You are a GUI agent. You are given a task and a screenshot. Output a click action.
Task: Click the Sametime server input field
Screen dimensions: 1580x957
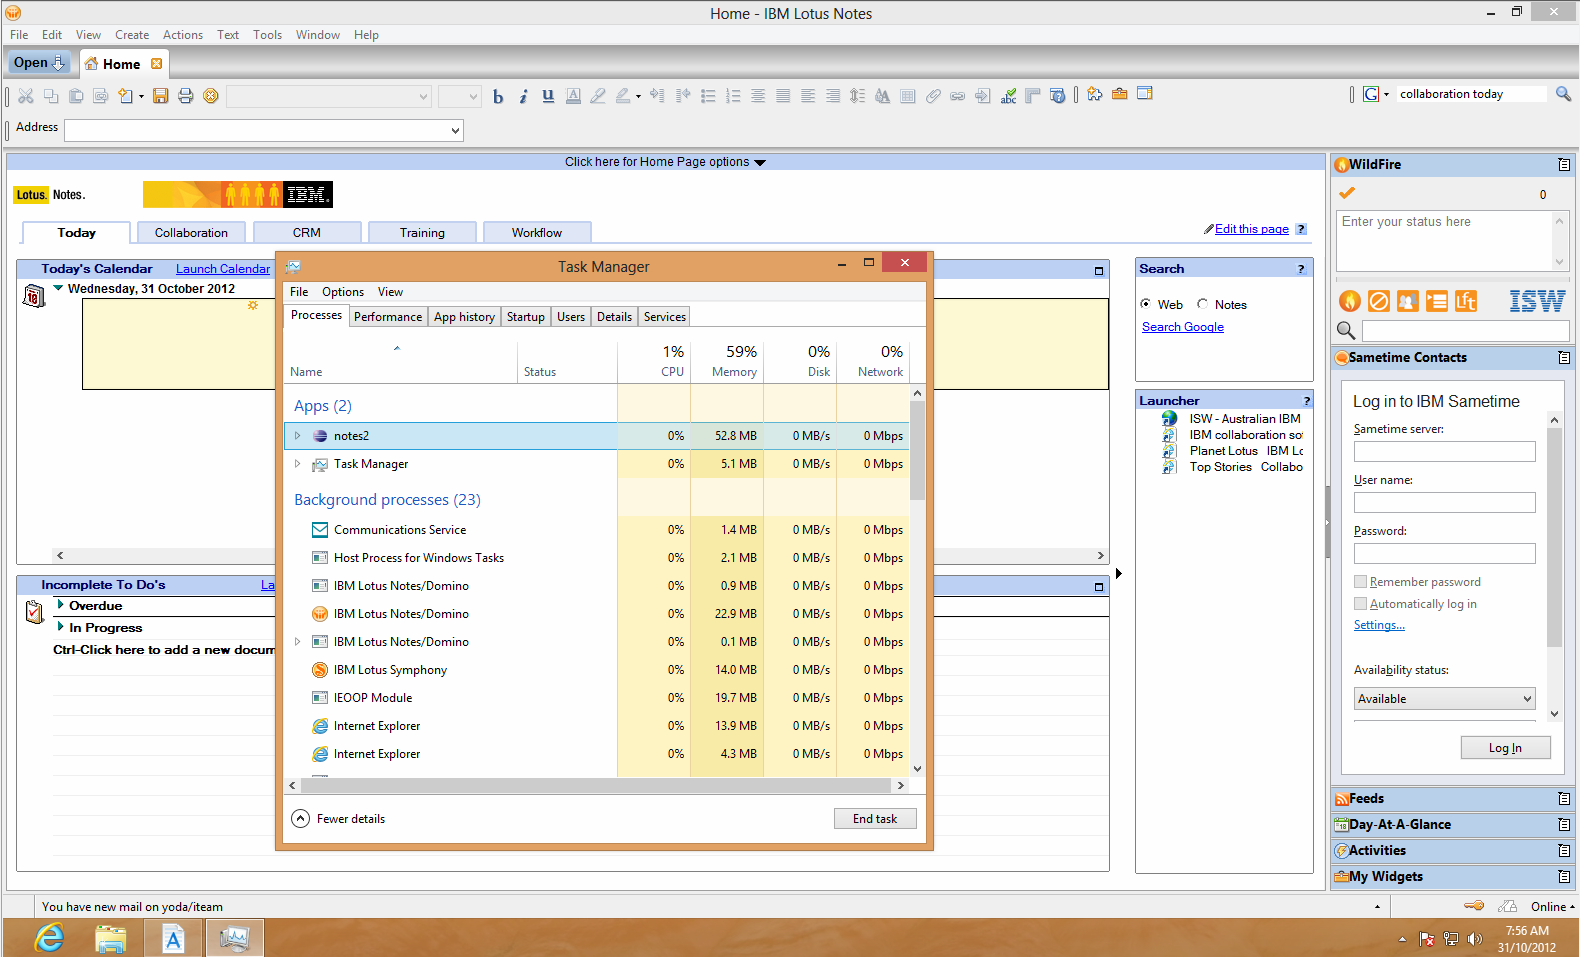(x=1444, y=452)
